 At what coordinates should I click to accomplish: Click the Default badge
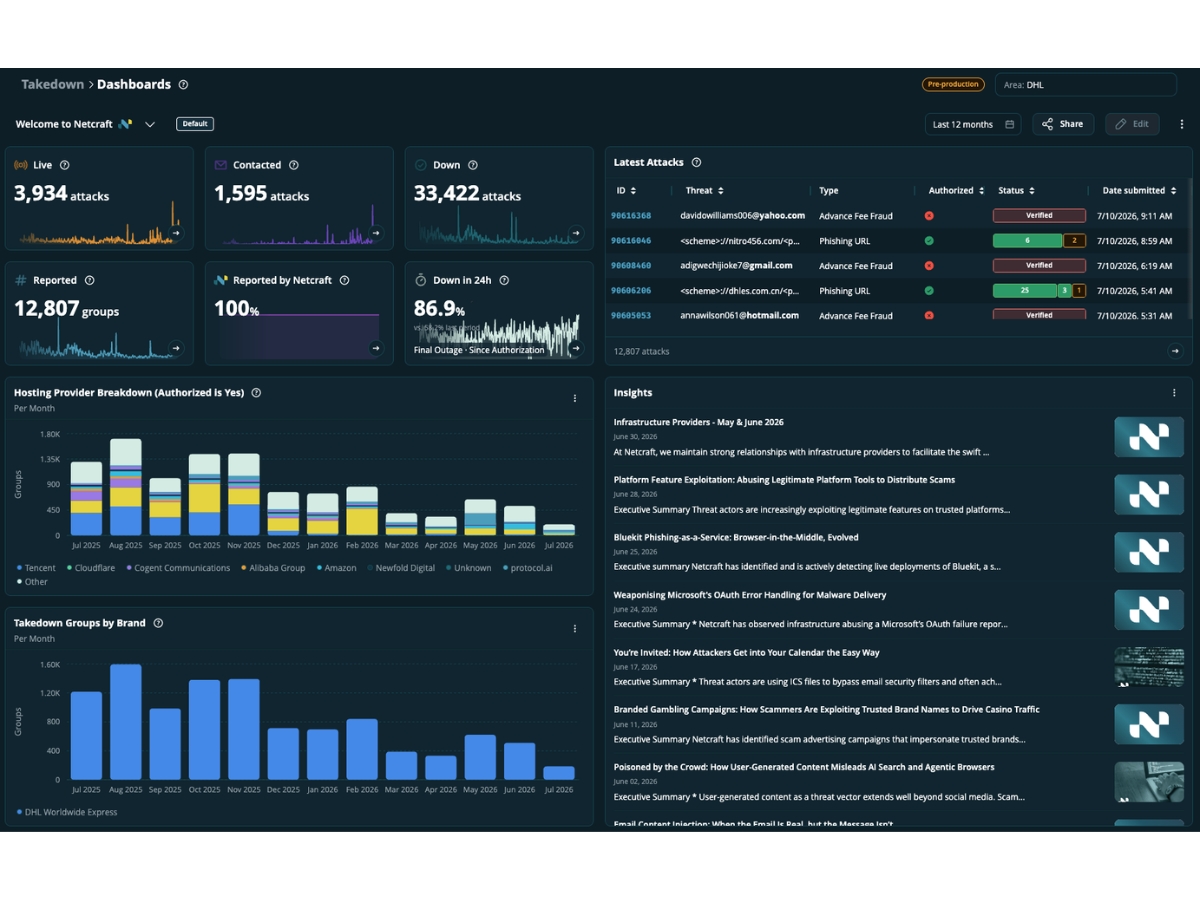tap(195, 124)
